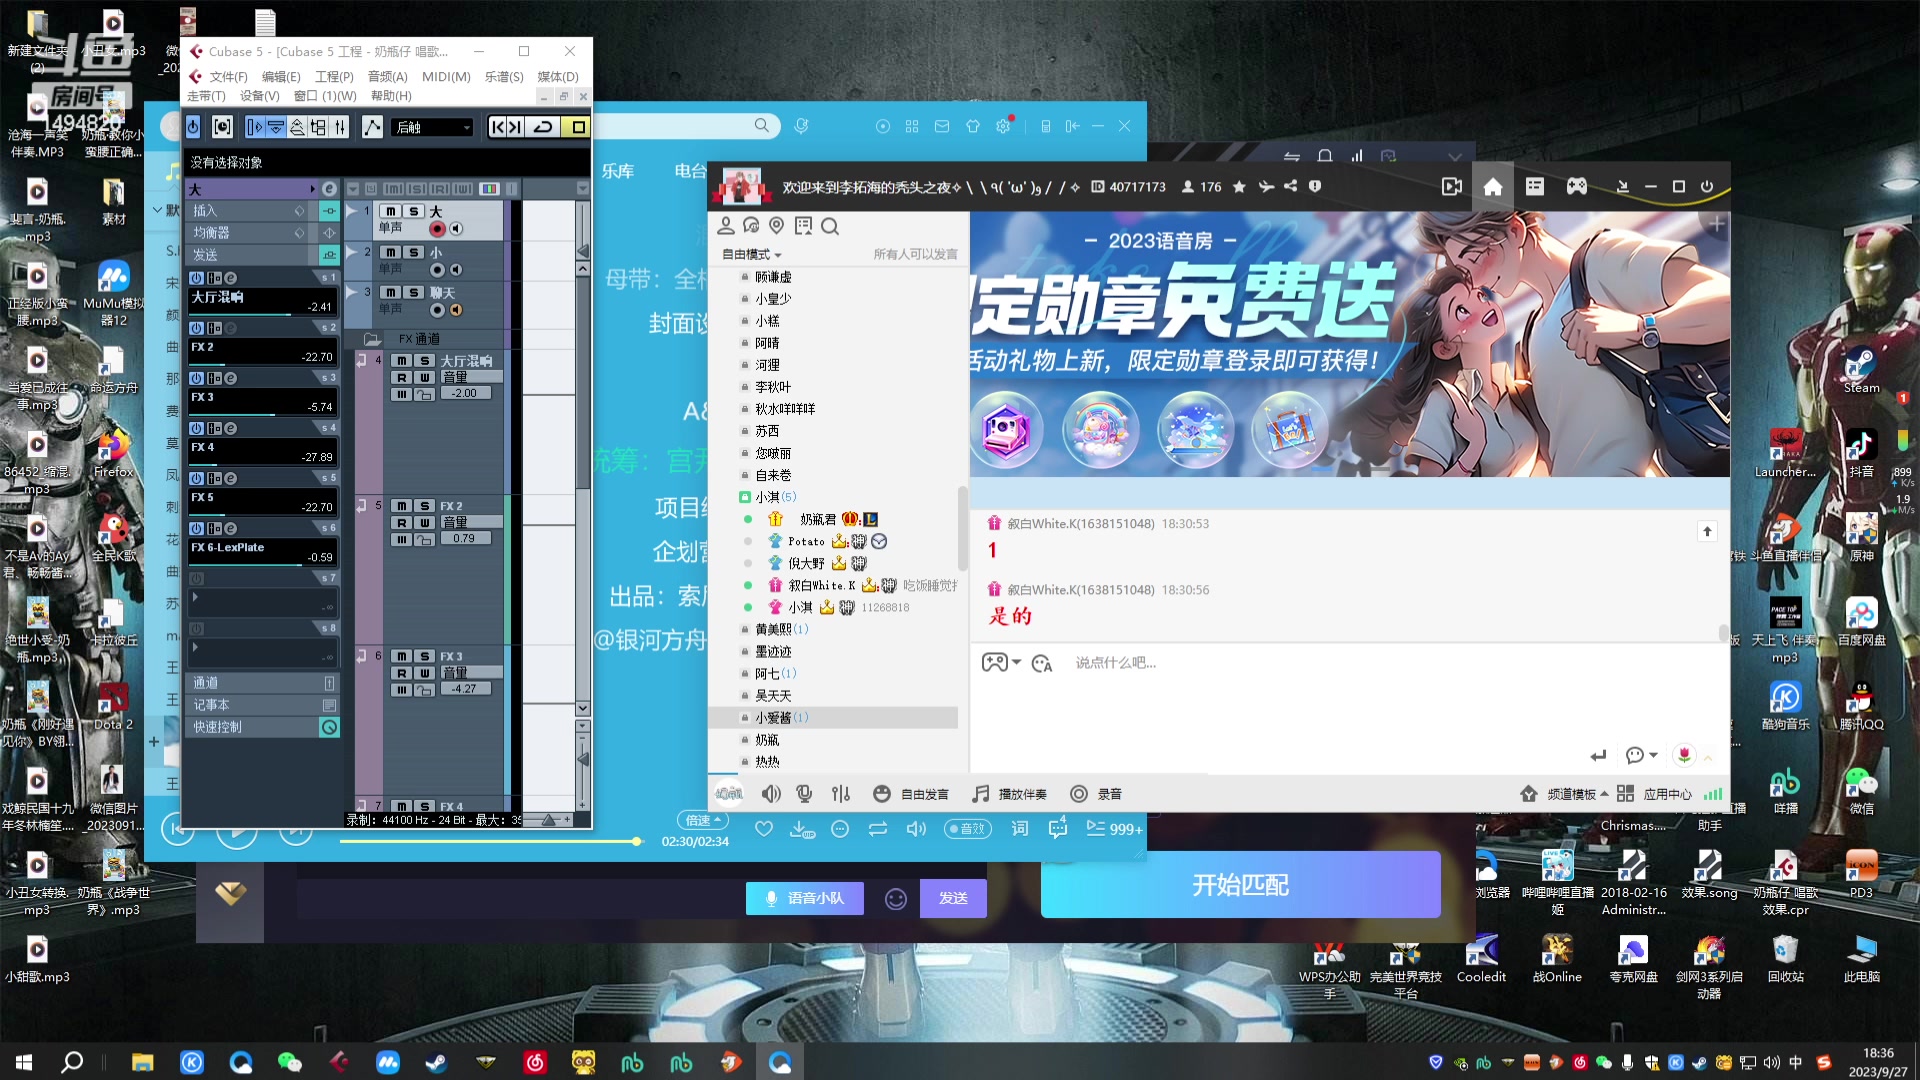Open the MIDI(M) menu in Cubase

click(x=446, y=77)
